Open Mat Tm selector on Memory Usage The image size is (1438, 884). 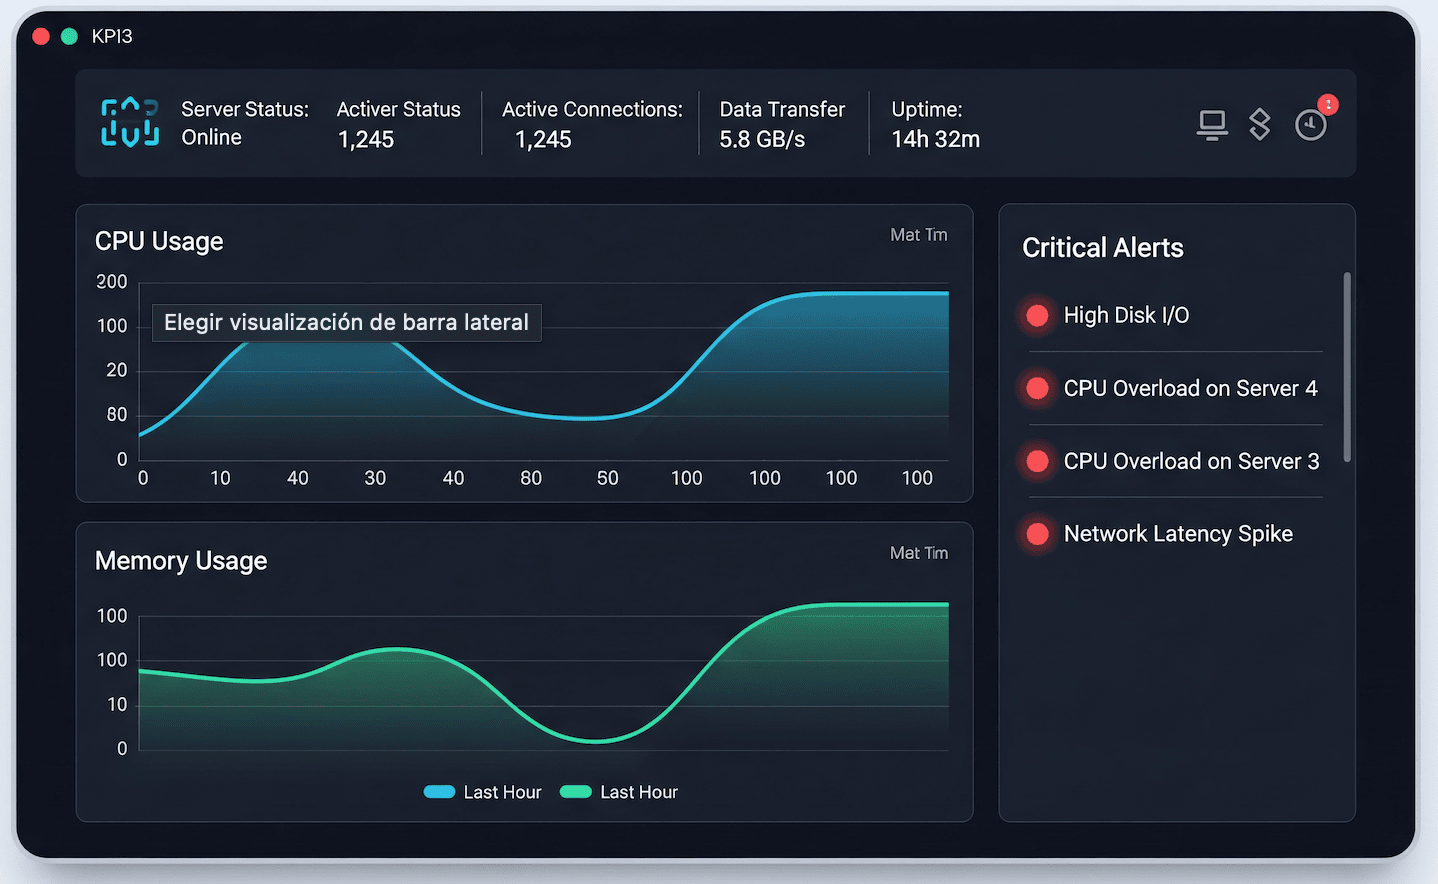tap(918, 553)
